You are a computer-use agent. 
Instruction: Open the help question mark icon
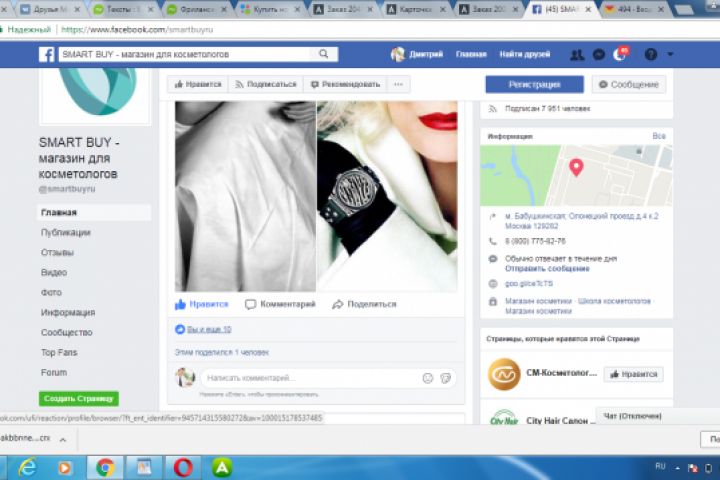click(651, 55)
